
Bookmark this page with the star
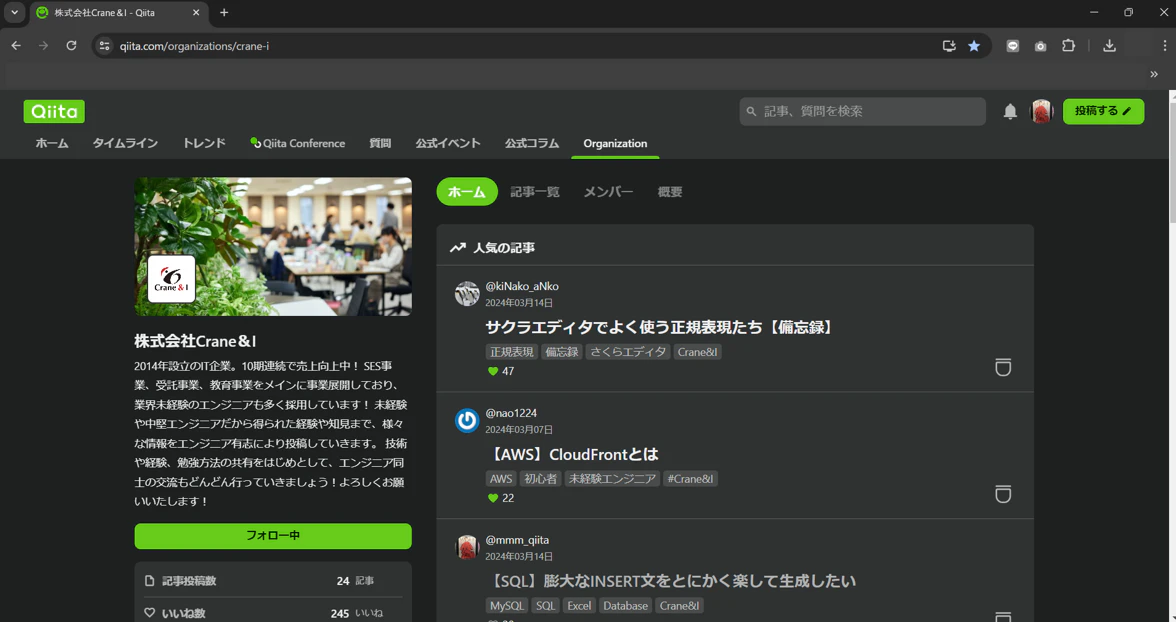[x=974, y=46]
